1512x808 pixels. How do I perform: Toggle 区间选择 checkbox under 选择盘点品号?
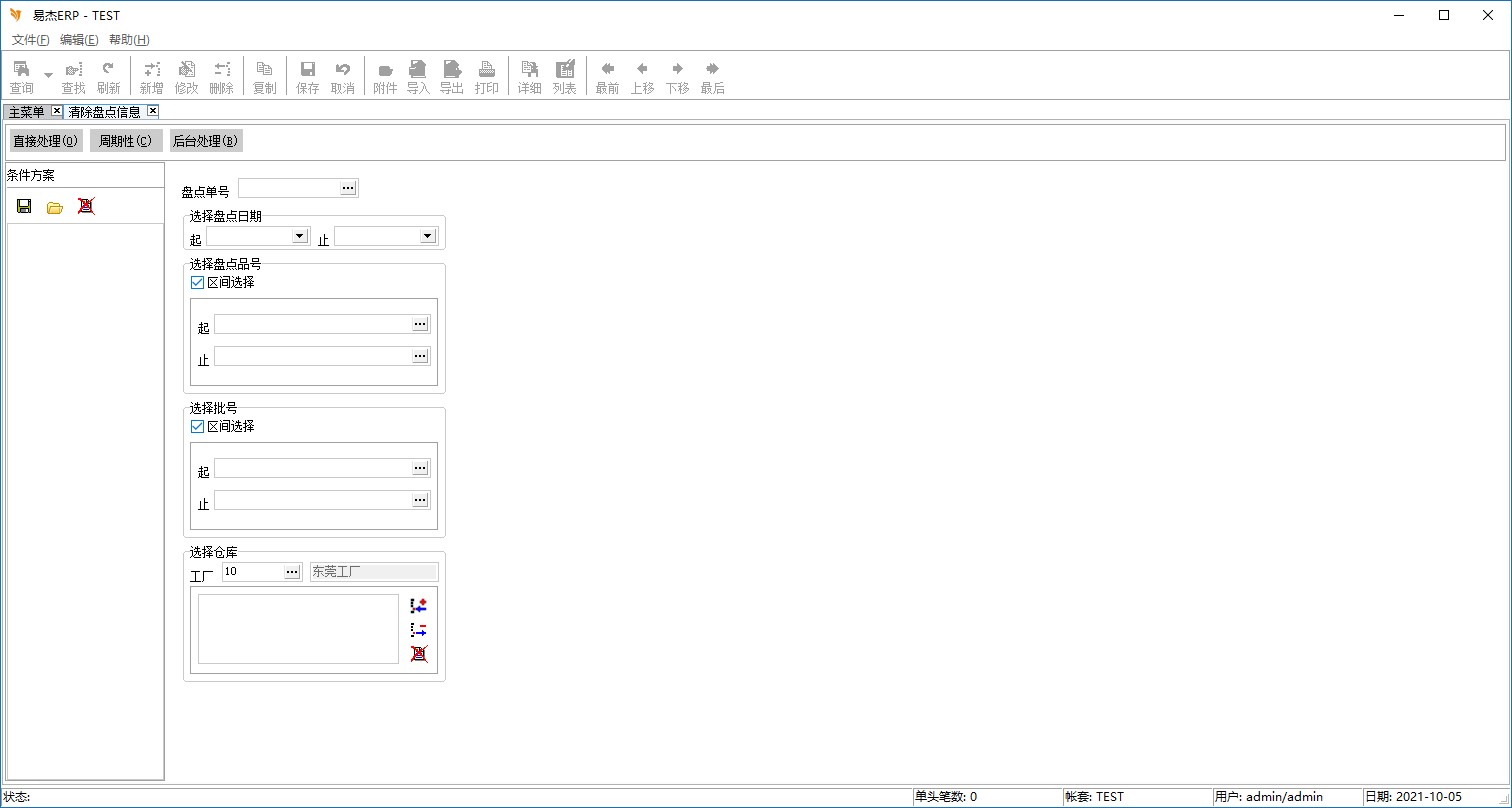click(x=197, y=283)
